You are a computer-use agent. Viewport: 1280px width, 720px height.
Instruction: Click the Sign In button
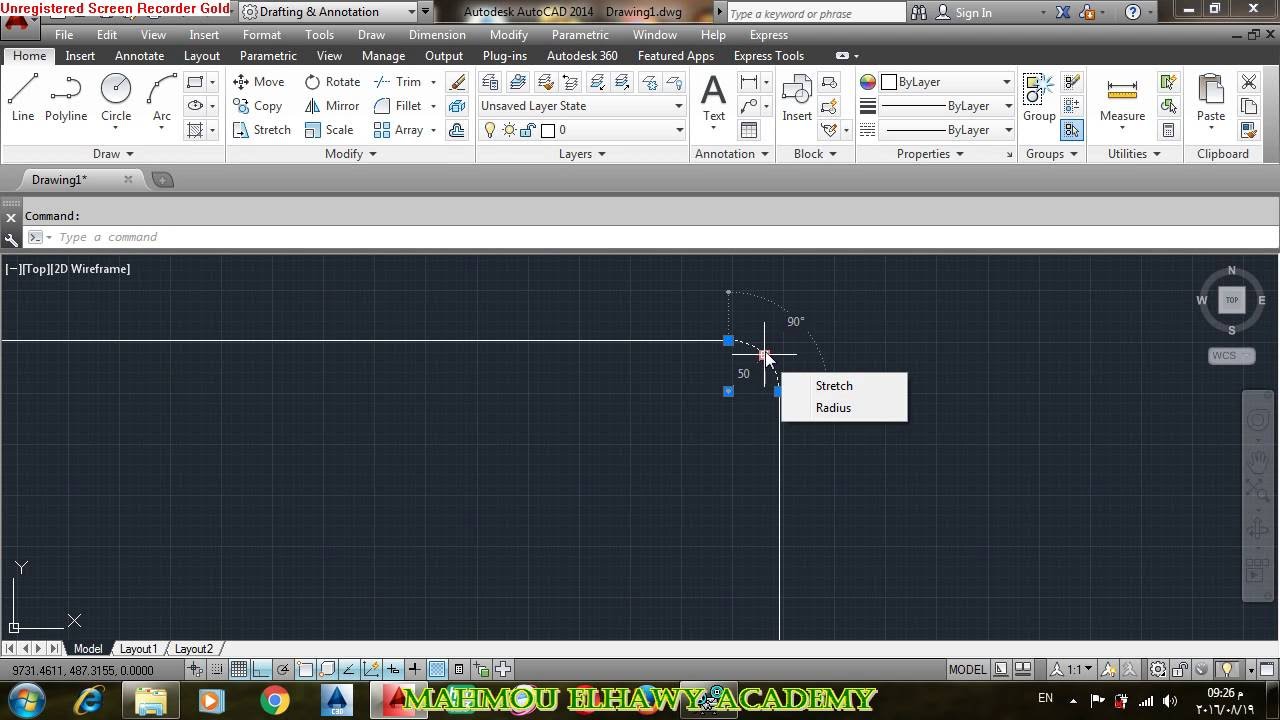965,13
